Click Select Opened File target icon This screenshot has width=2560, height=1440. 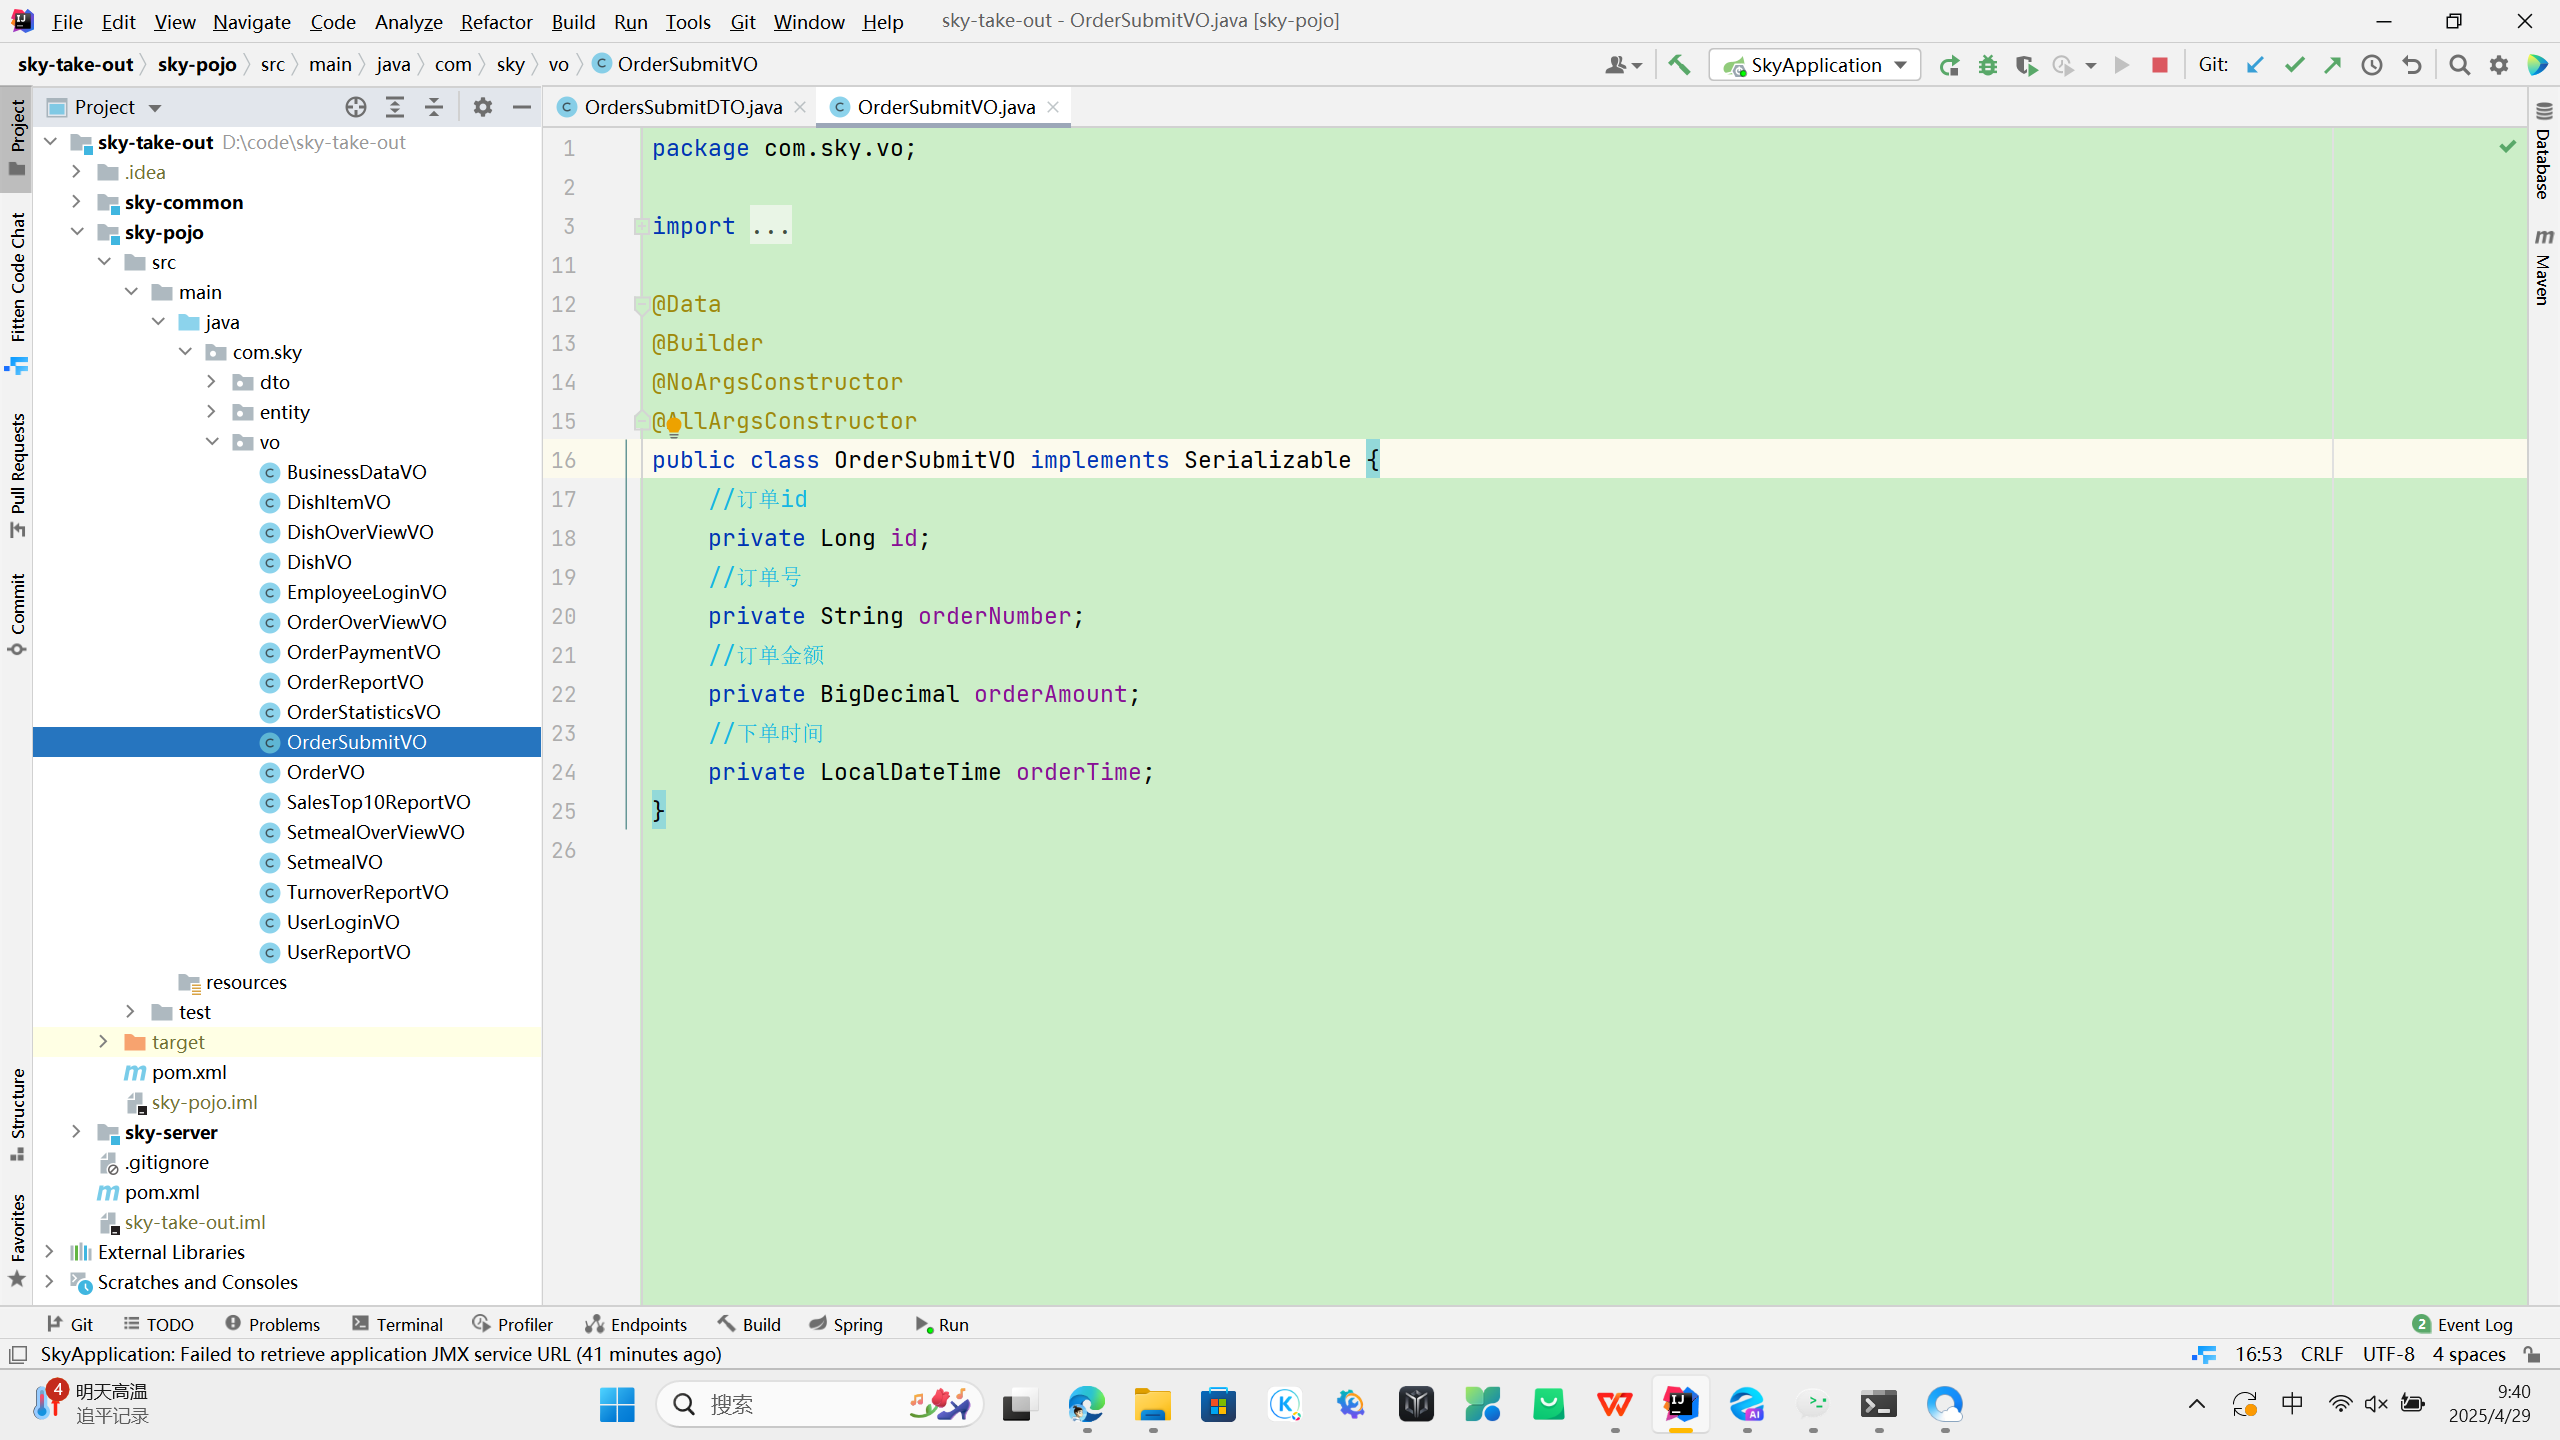[x=356, y=107]
